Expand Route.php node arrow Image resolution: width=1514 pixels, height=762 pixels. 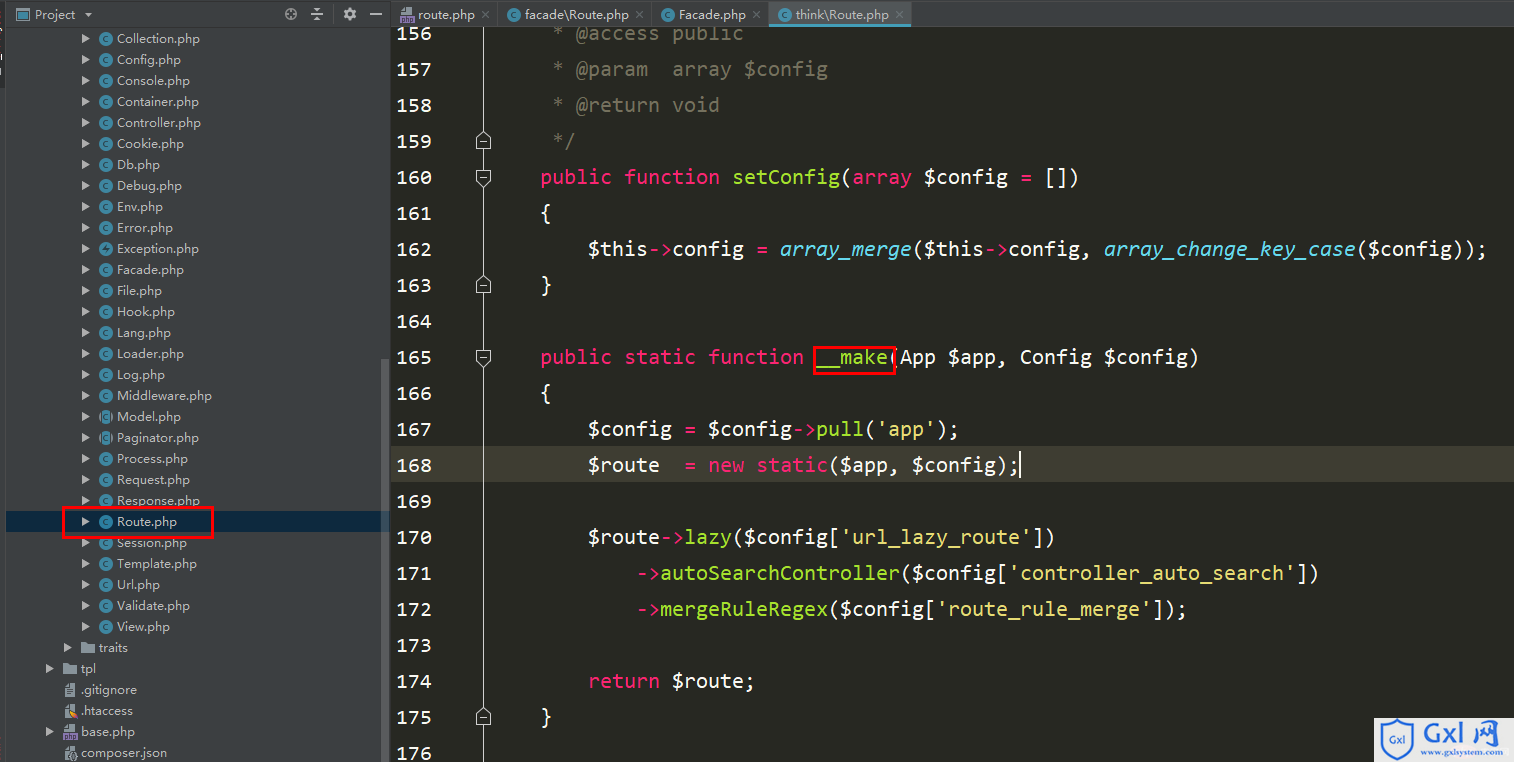point(86,522)
